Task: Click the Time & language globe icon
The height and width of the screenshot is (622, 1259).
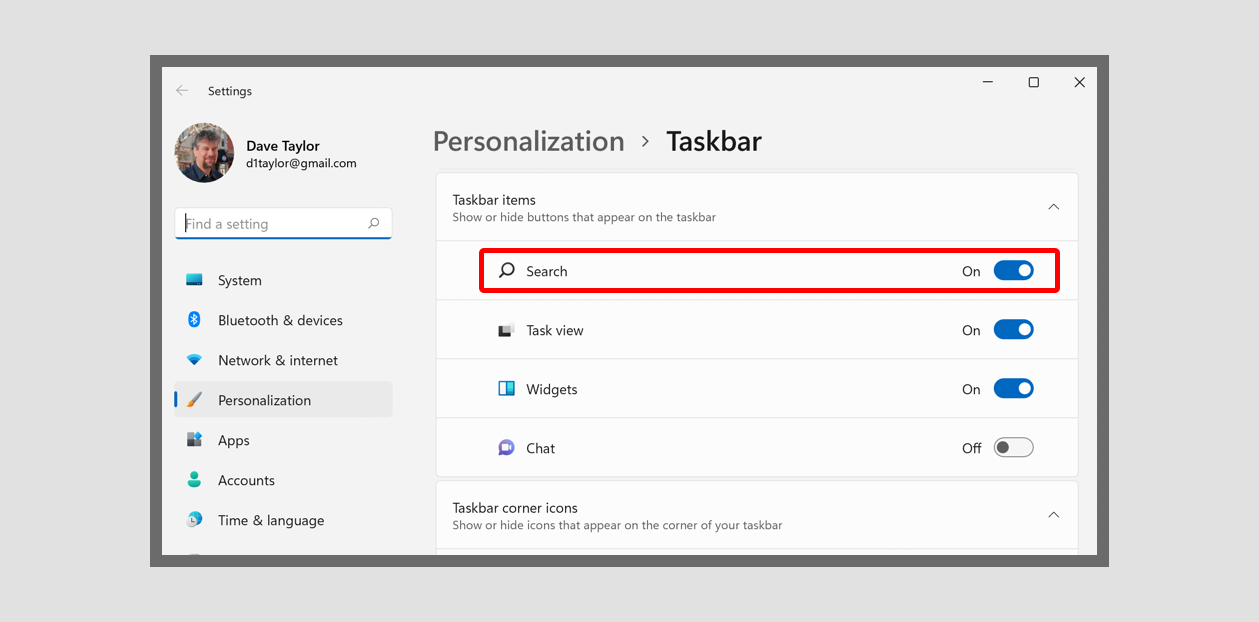Action: pos(196,520)
